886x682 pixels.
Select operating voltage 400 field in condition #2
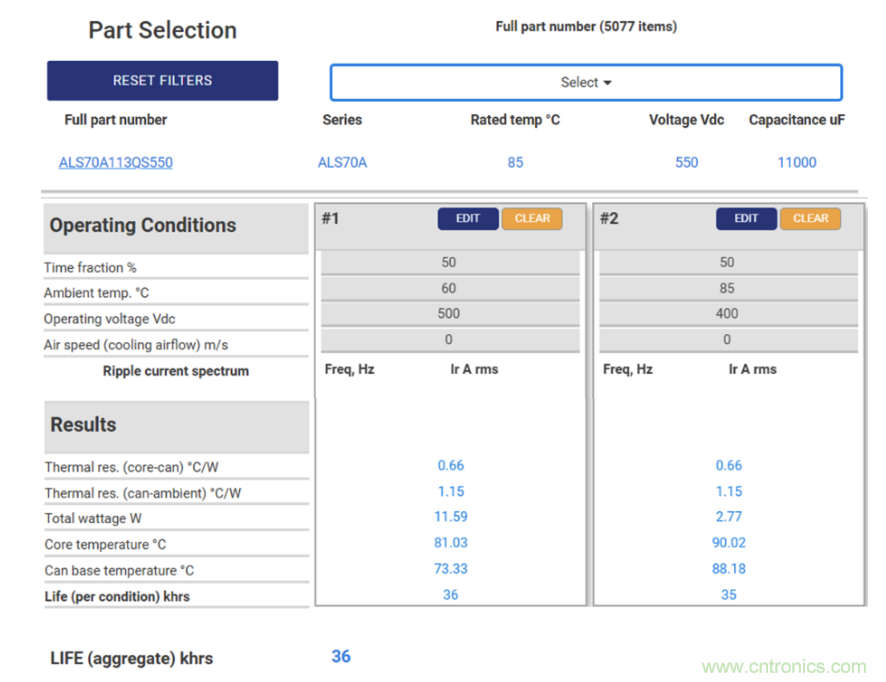[x=727, y=314]
